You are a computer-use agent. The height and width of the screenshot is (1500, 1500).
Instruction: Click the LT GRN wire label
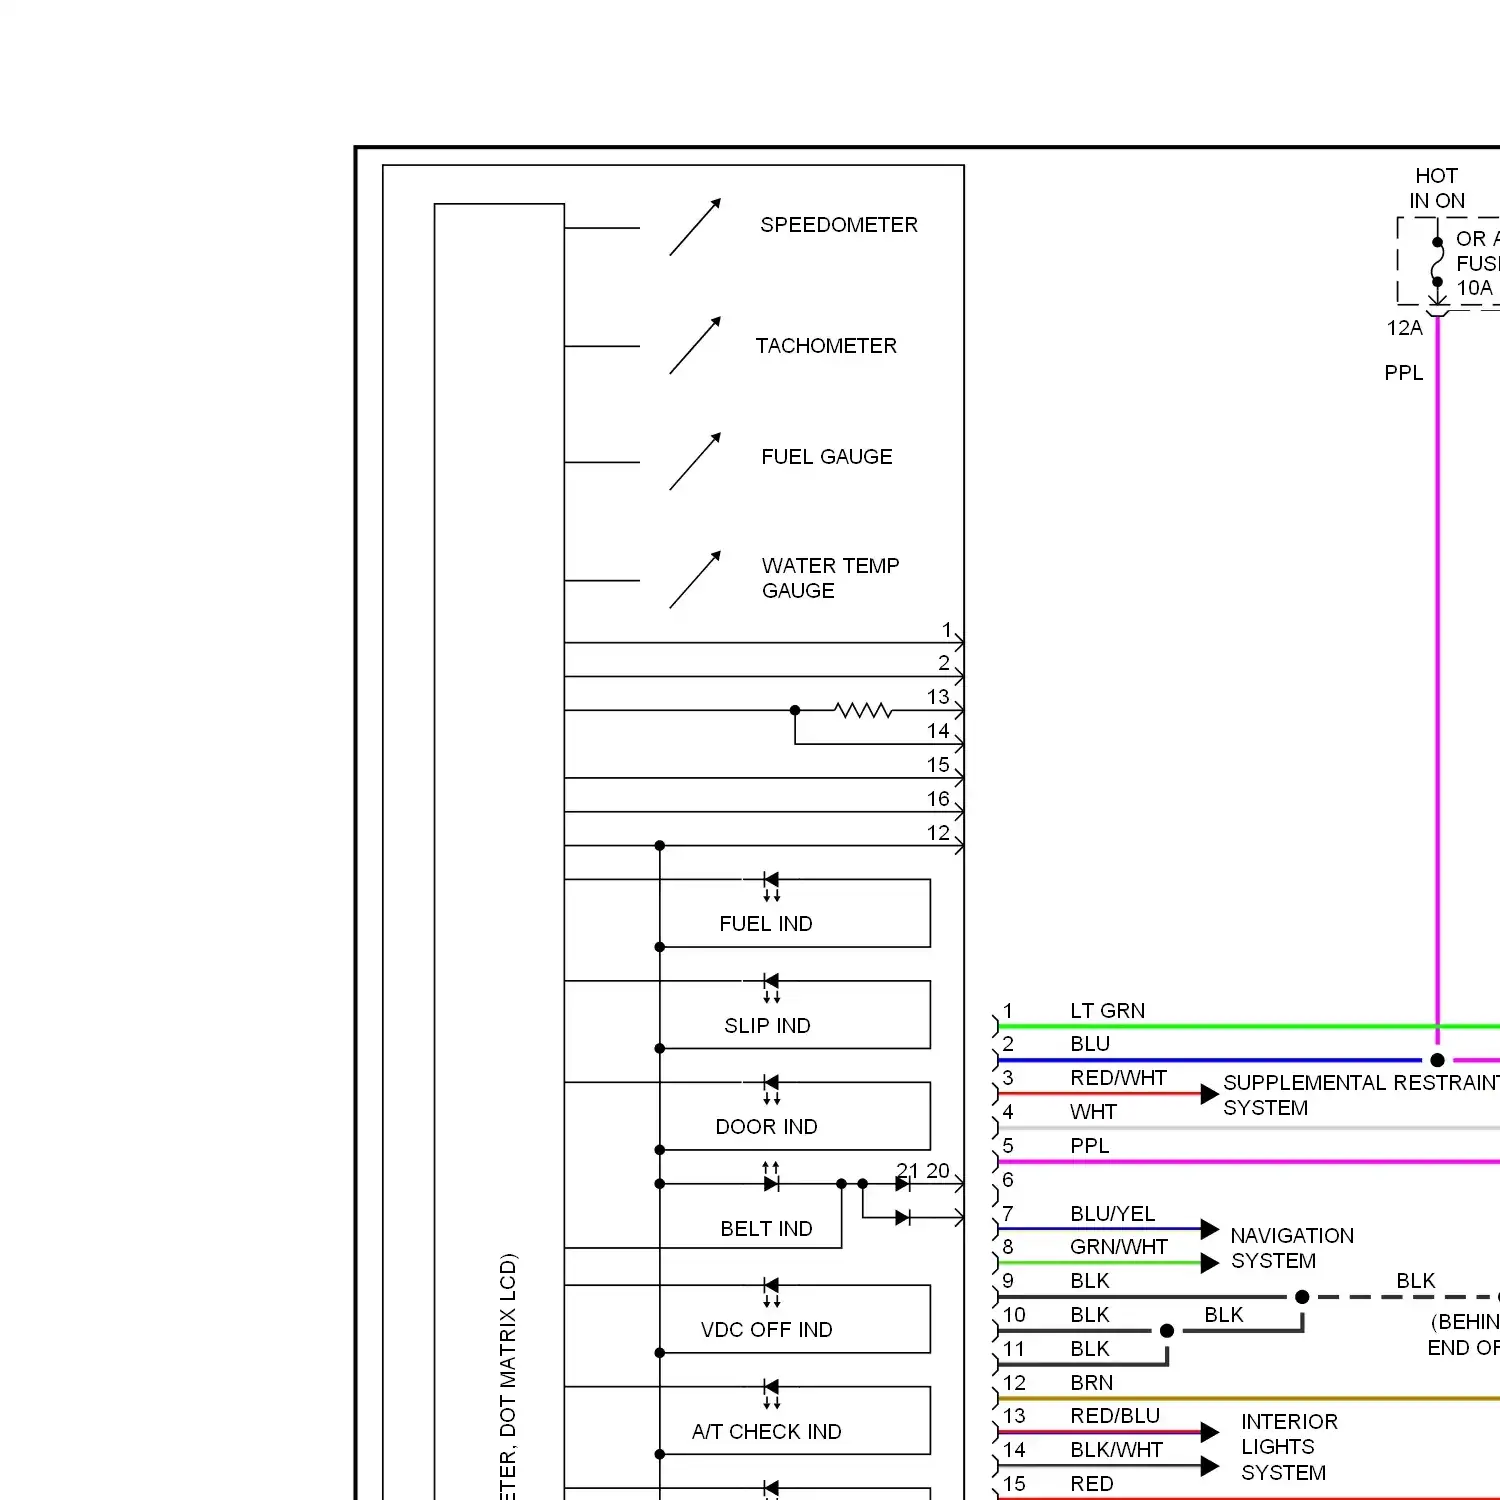click(1107, 1011)
